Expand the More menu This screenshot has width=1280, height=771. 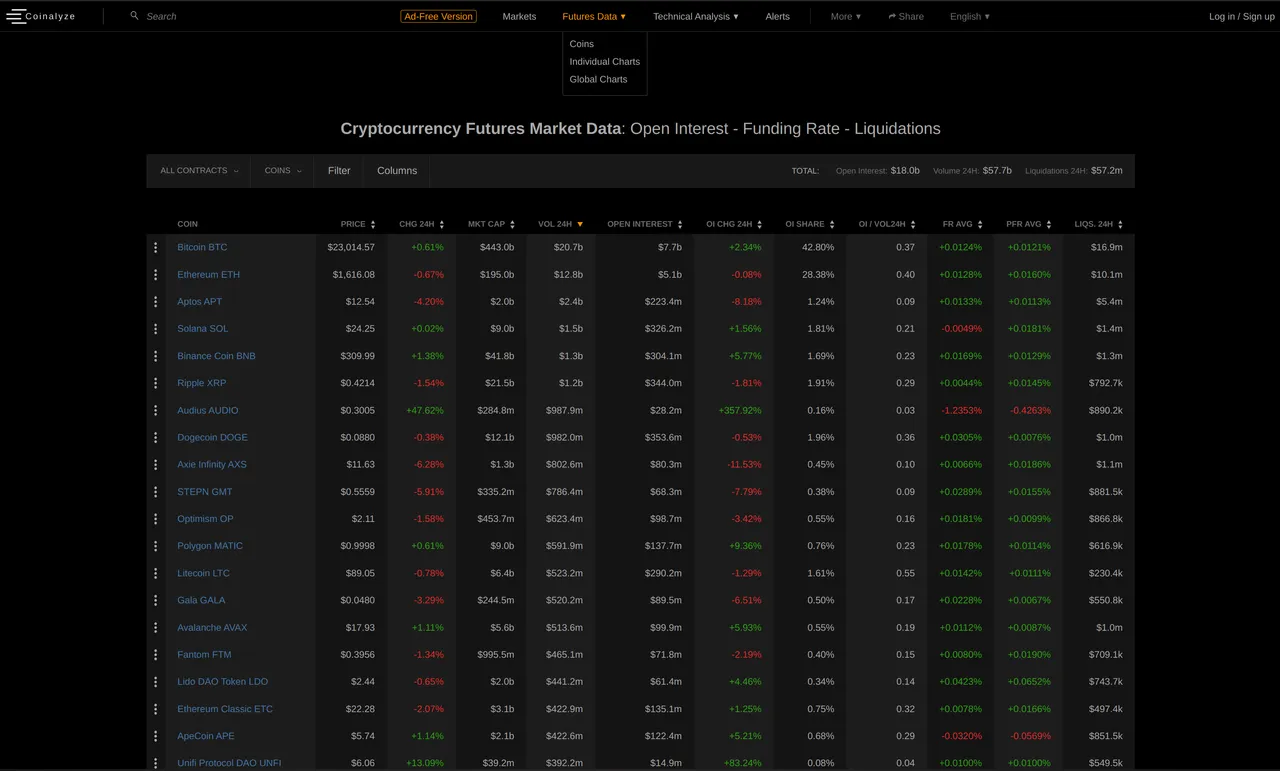point(846,16)
